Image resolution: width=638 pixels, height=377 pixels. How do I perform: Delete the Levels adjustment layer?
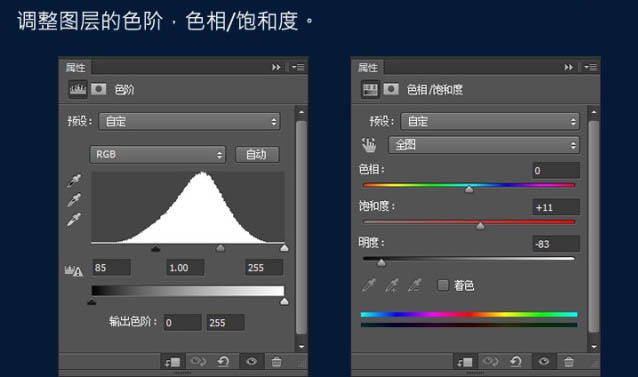277,362
